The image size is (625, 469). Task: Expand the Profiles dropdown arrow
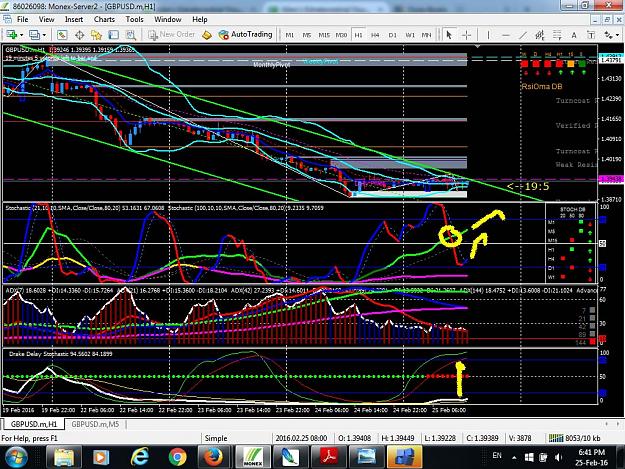coord(44,35)
